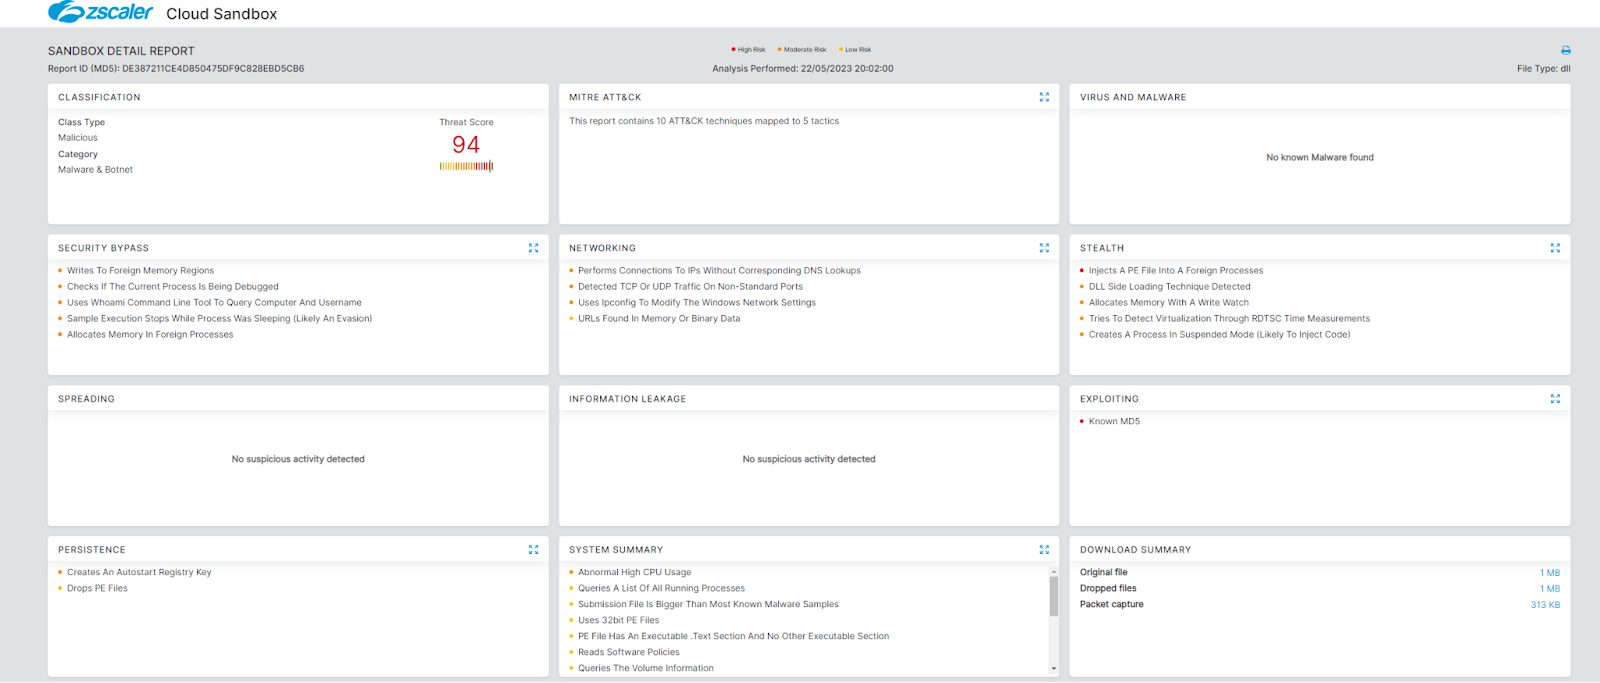This screenshot has width=1600, height=683.
Task: Expand the Networking panel
Action: point(1044,248)
